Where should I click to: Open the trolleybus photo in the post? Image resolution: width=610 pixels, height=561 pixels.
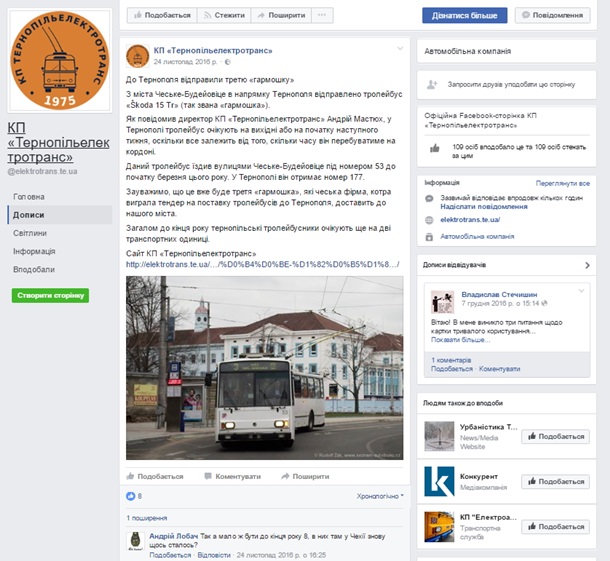click(265, 368)
